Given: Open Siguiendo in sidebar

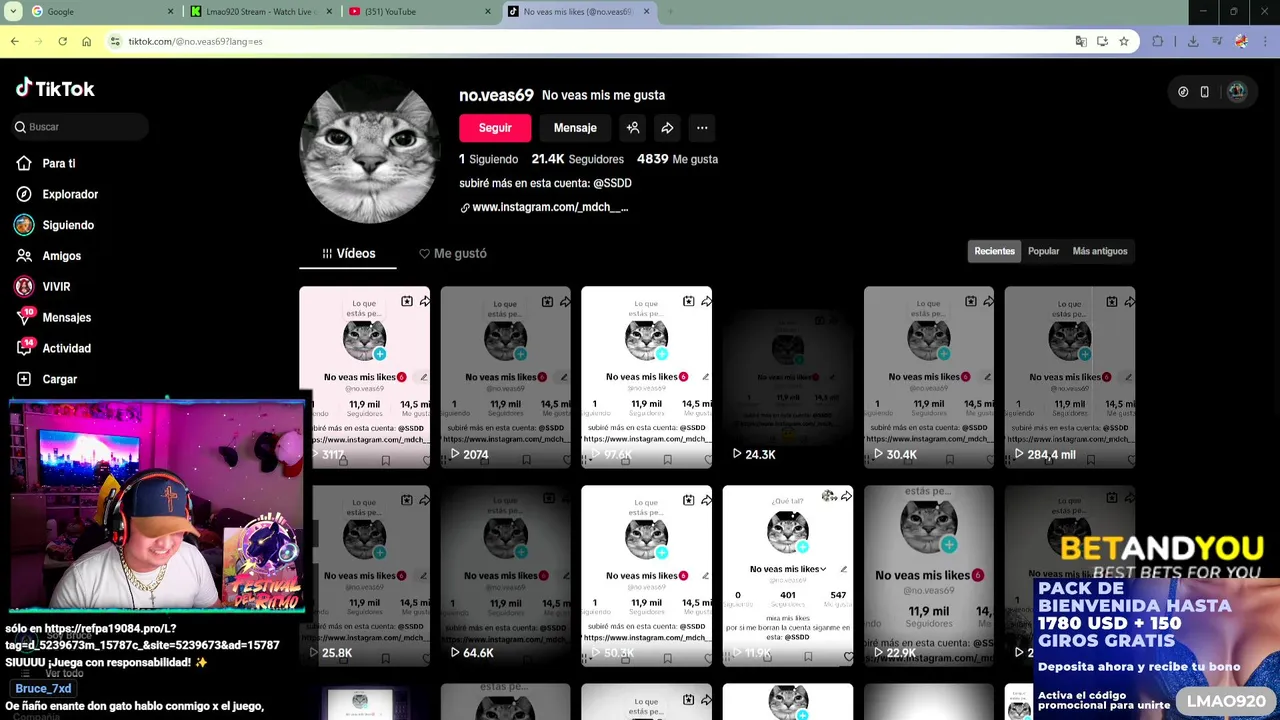Looking at the screenshot, I should point(67,225).
